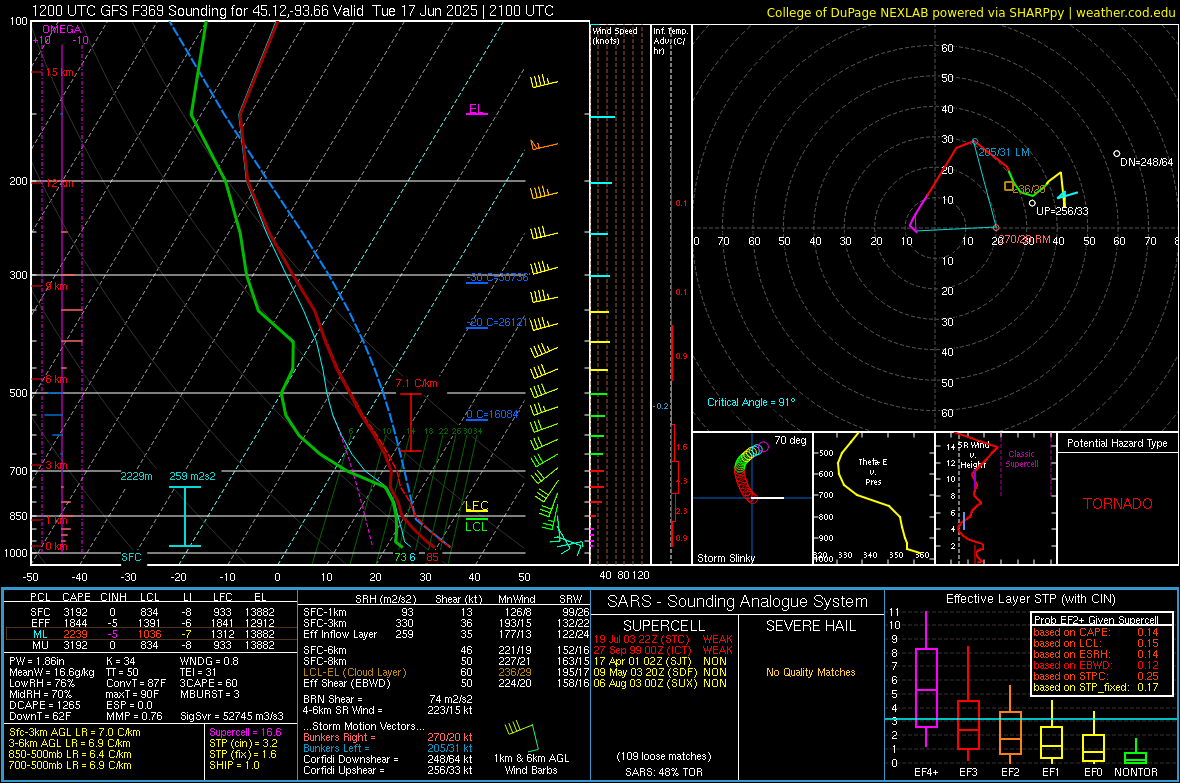Click the 'Eff Inflow Layer' row
Image resolution: width=1180 pixels, height=783 pixels.
[x=446, y=634]
